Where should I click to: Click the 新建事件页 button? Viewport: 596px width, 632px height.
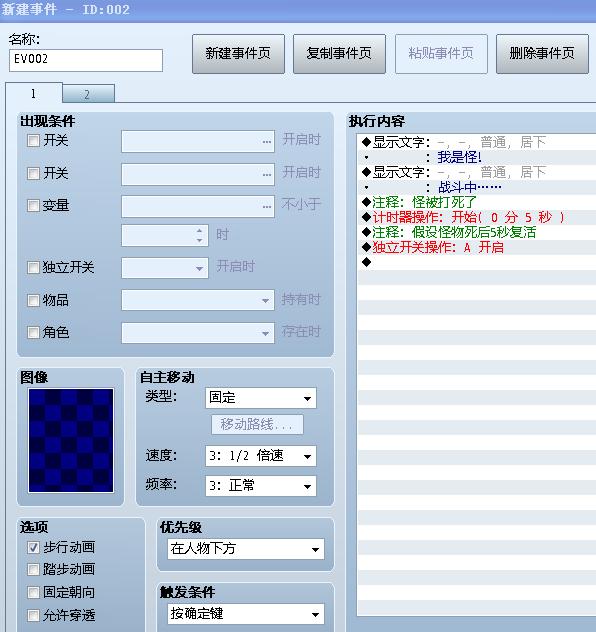(x=238, y=54)
